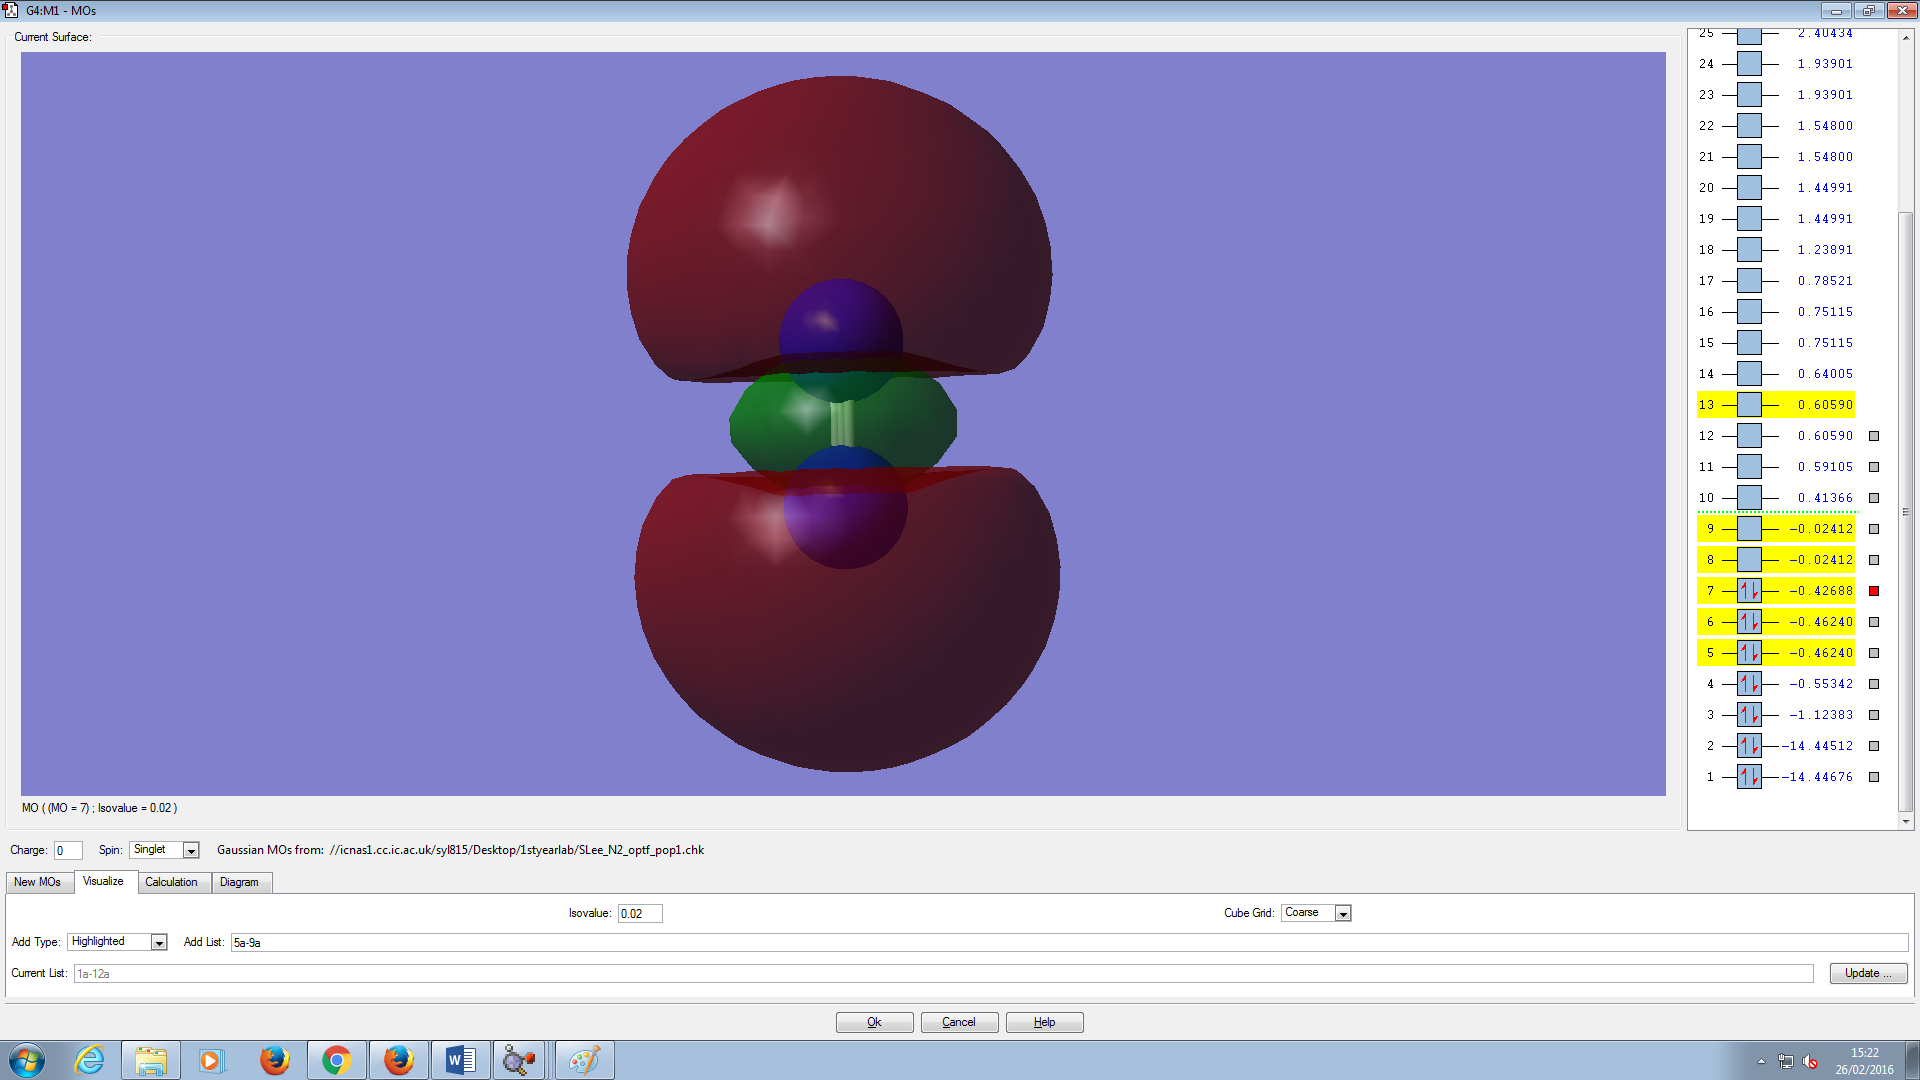Select orbital 13 energy level box
Viewport: 1920px width, 1080px height.
(1749, 405)
